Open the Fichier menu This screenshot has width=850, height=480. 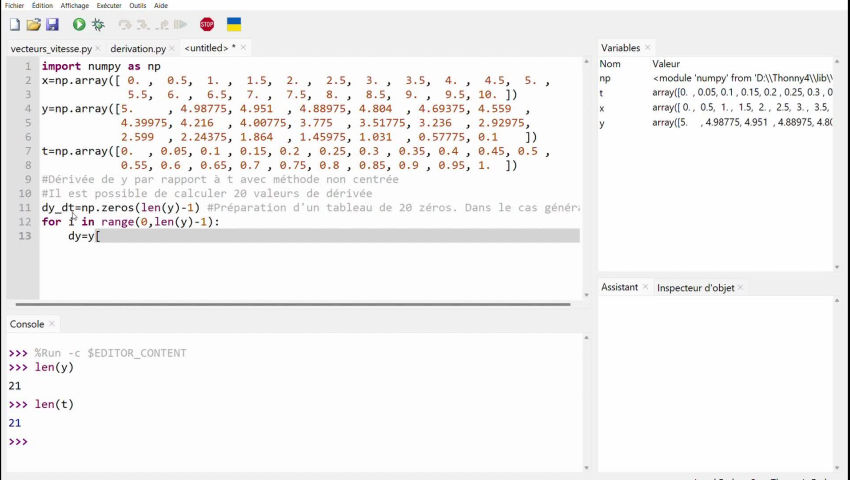pyautogui.click(x=14, y=5)
